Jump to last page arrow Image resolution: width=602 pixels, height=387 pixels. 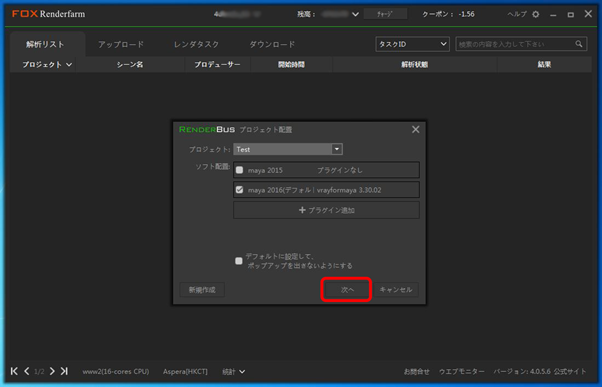(x=64, y=371)
